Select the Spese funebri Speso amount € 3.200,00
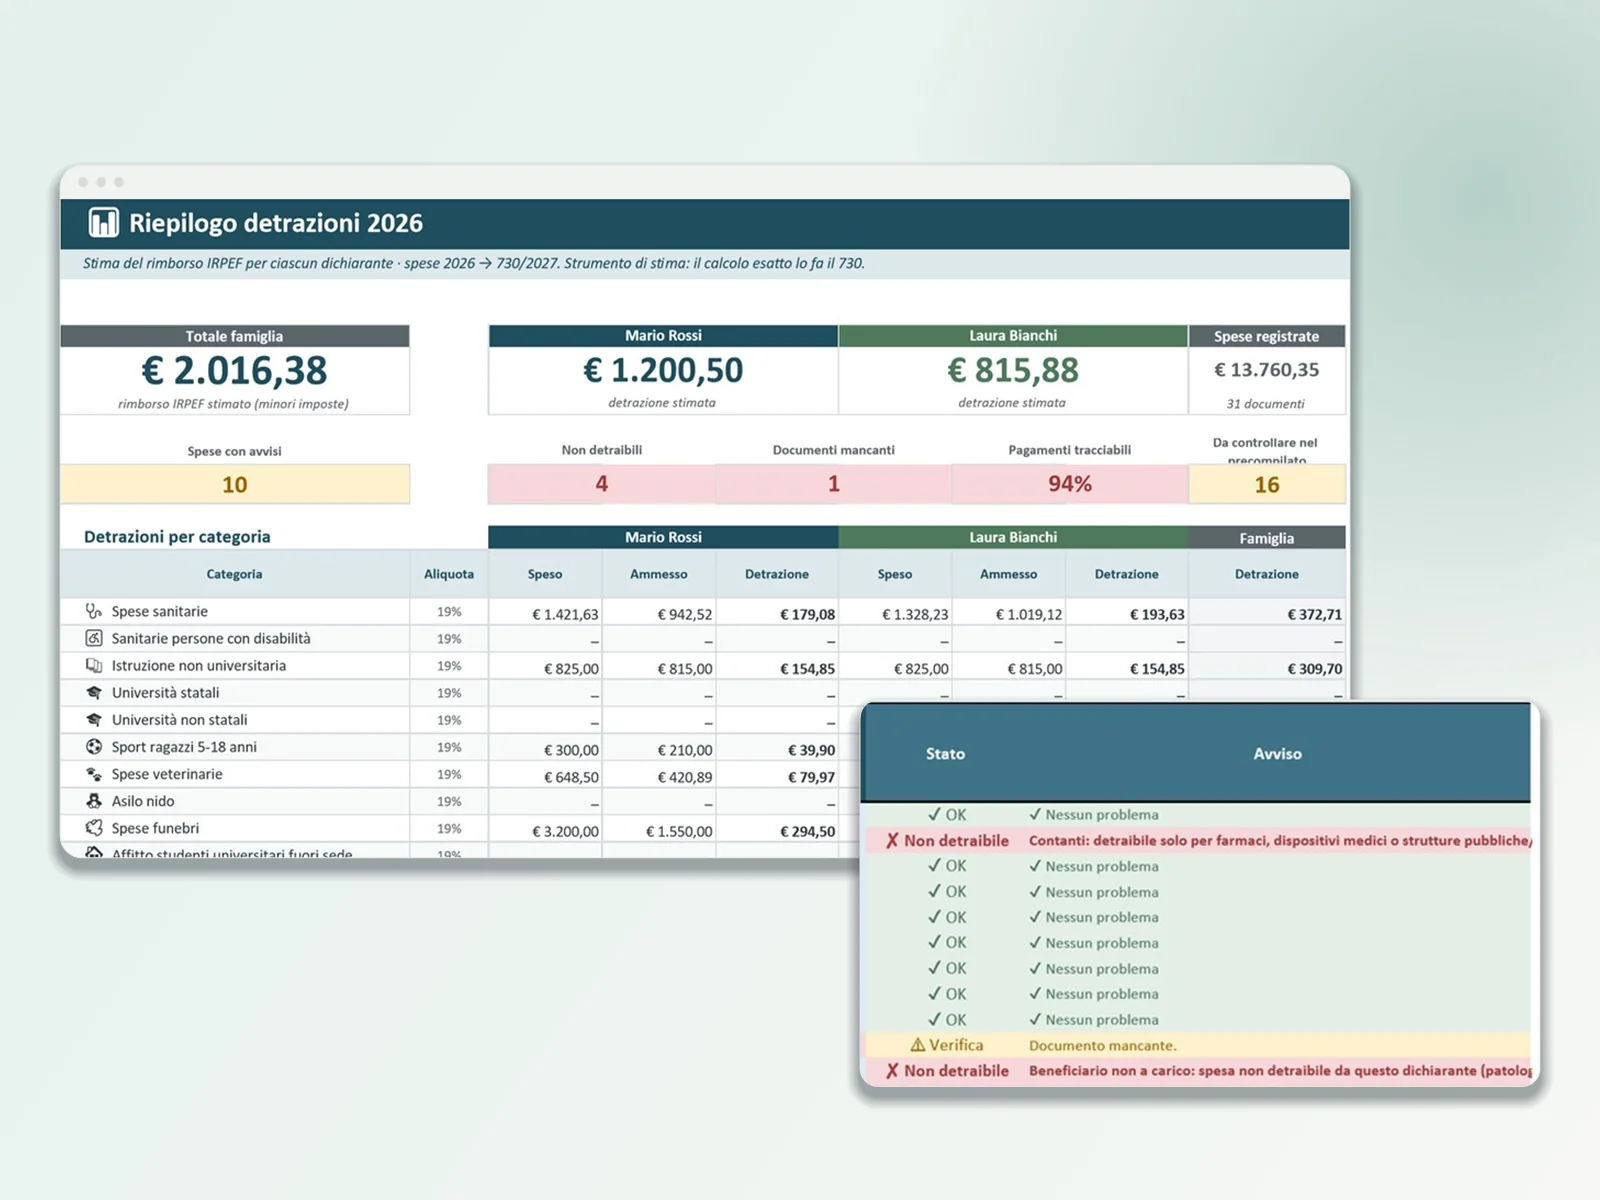The height and width of the screenshot is (1200, 1600). [565, 832]
